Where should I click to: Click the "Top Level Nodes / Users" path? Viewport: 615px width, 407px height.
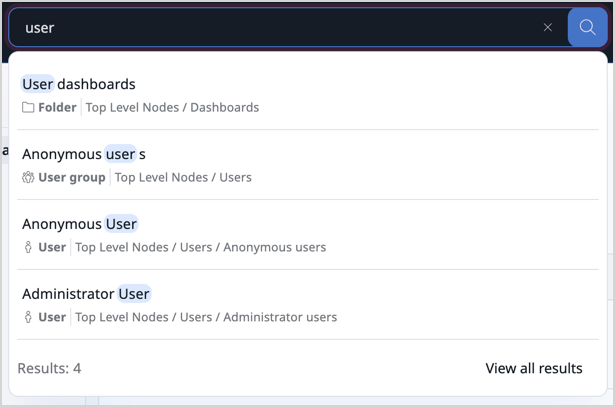click(183, 177)
